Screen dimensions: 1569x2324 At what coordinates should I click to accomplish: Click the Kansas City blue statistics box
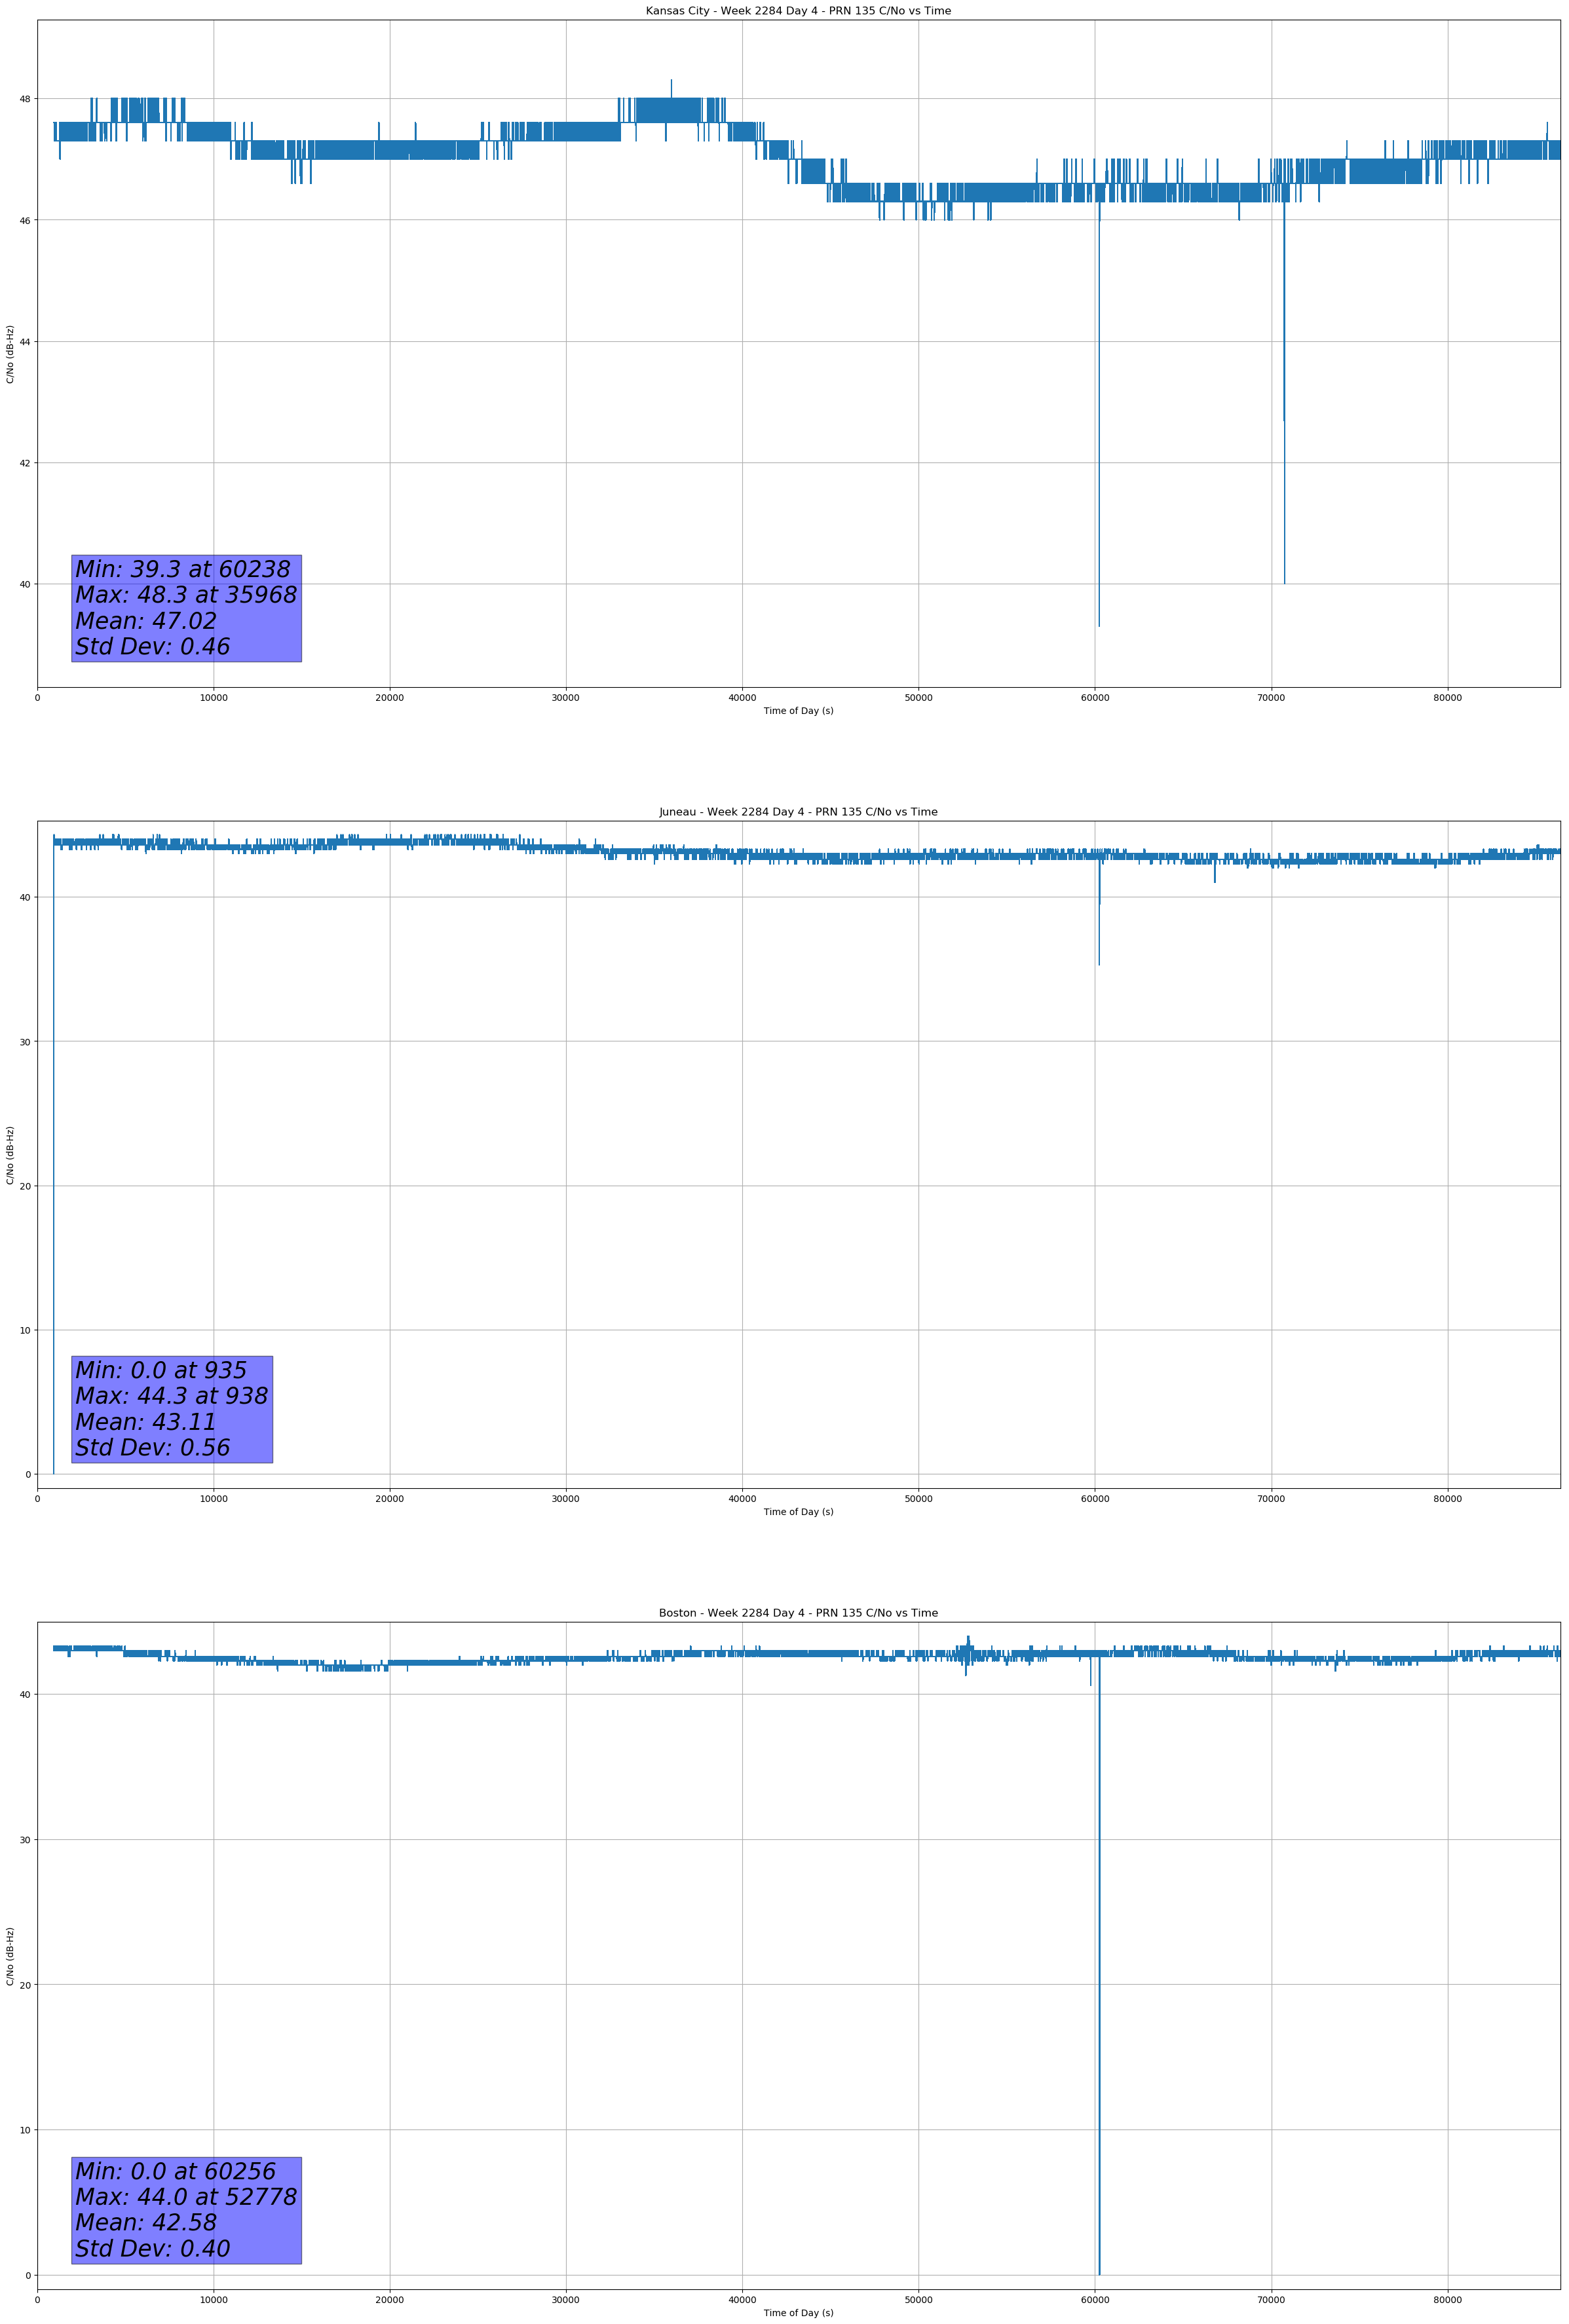coord(186,608)
